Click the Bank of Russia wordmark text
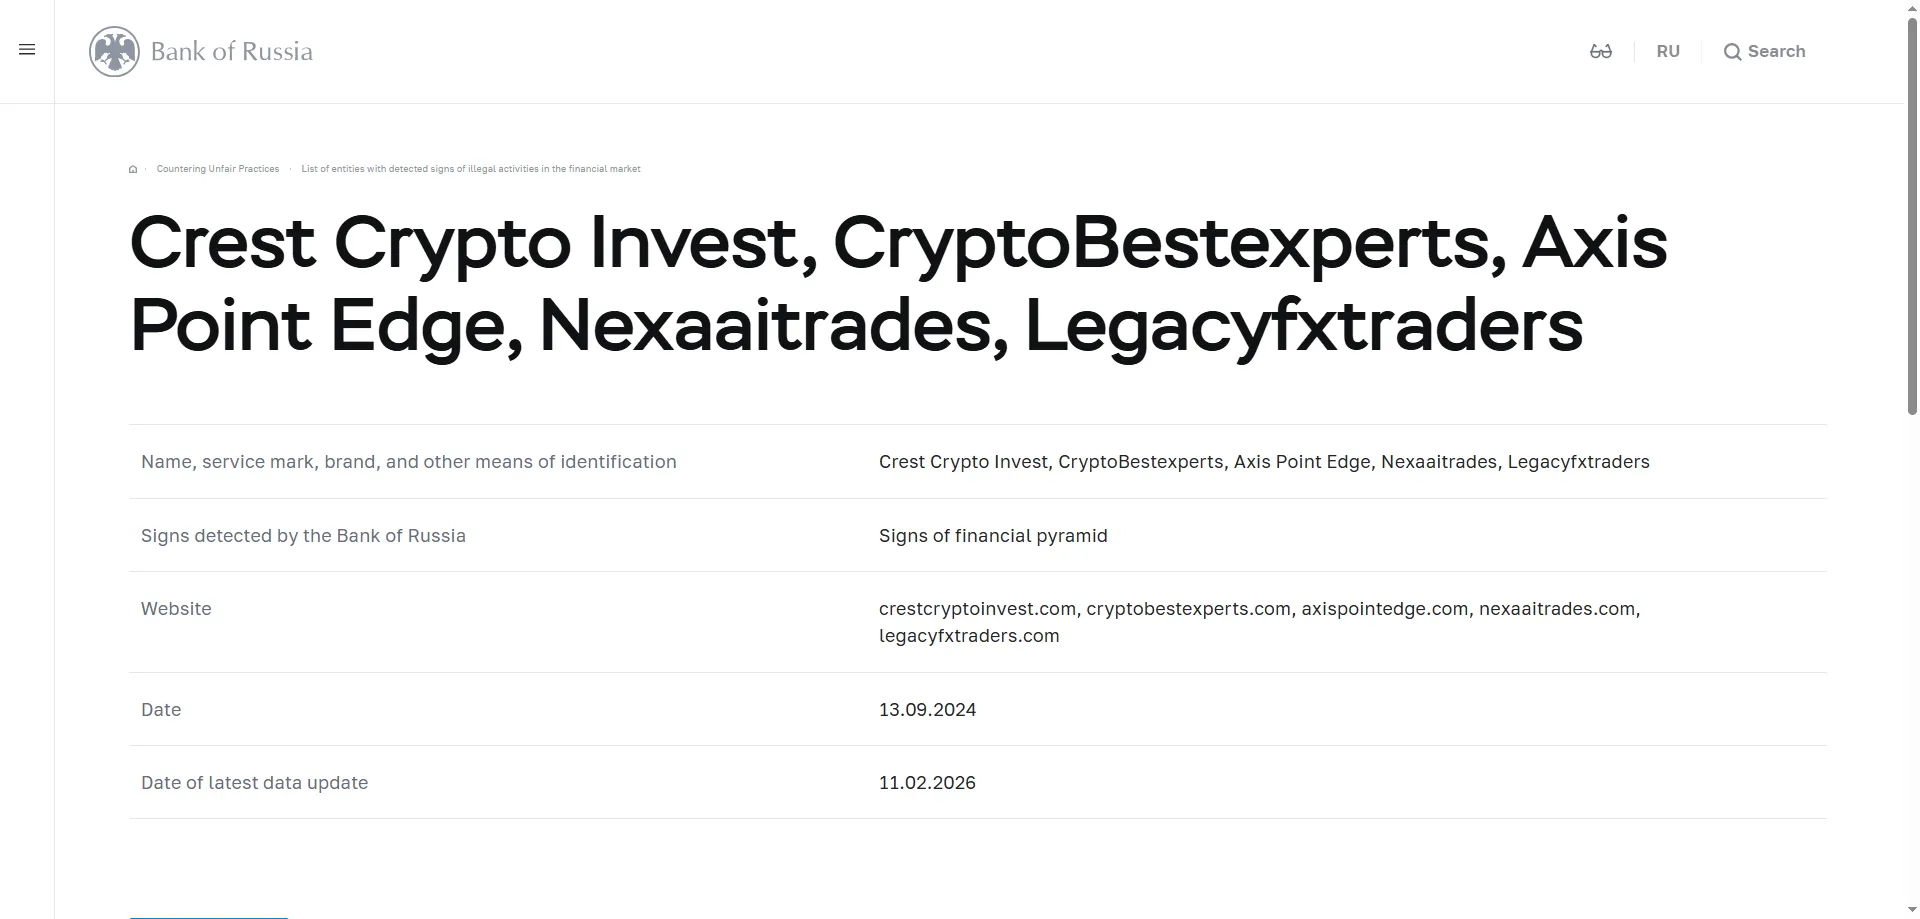 [x=232, y=52]
